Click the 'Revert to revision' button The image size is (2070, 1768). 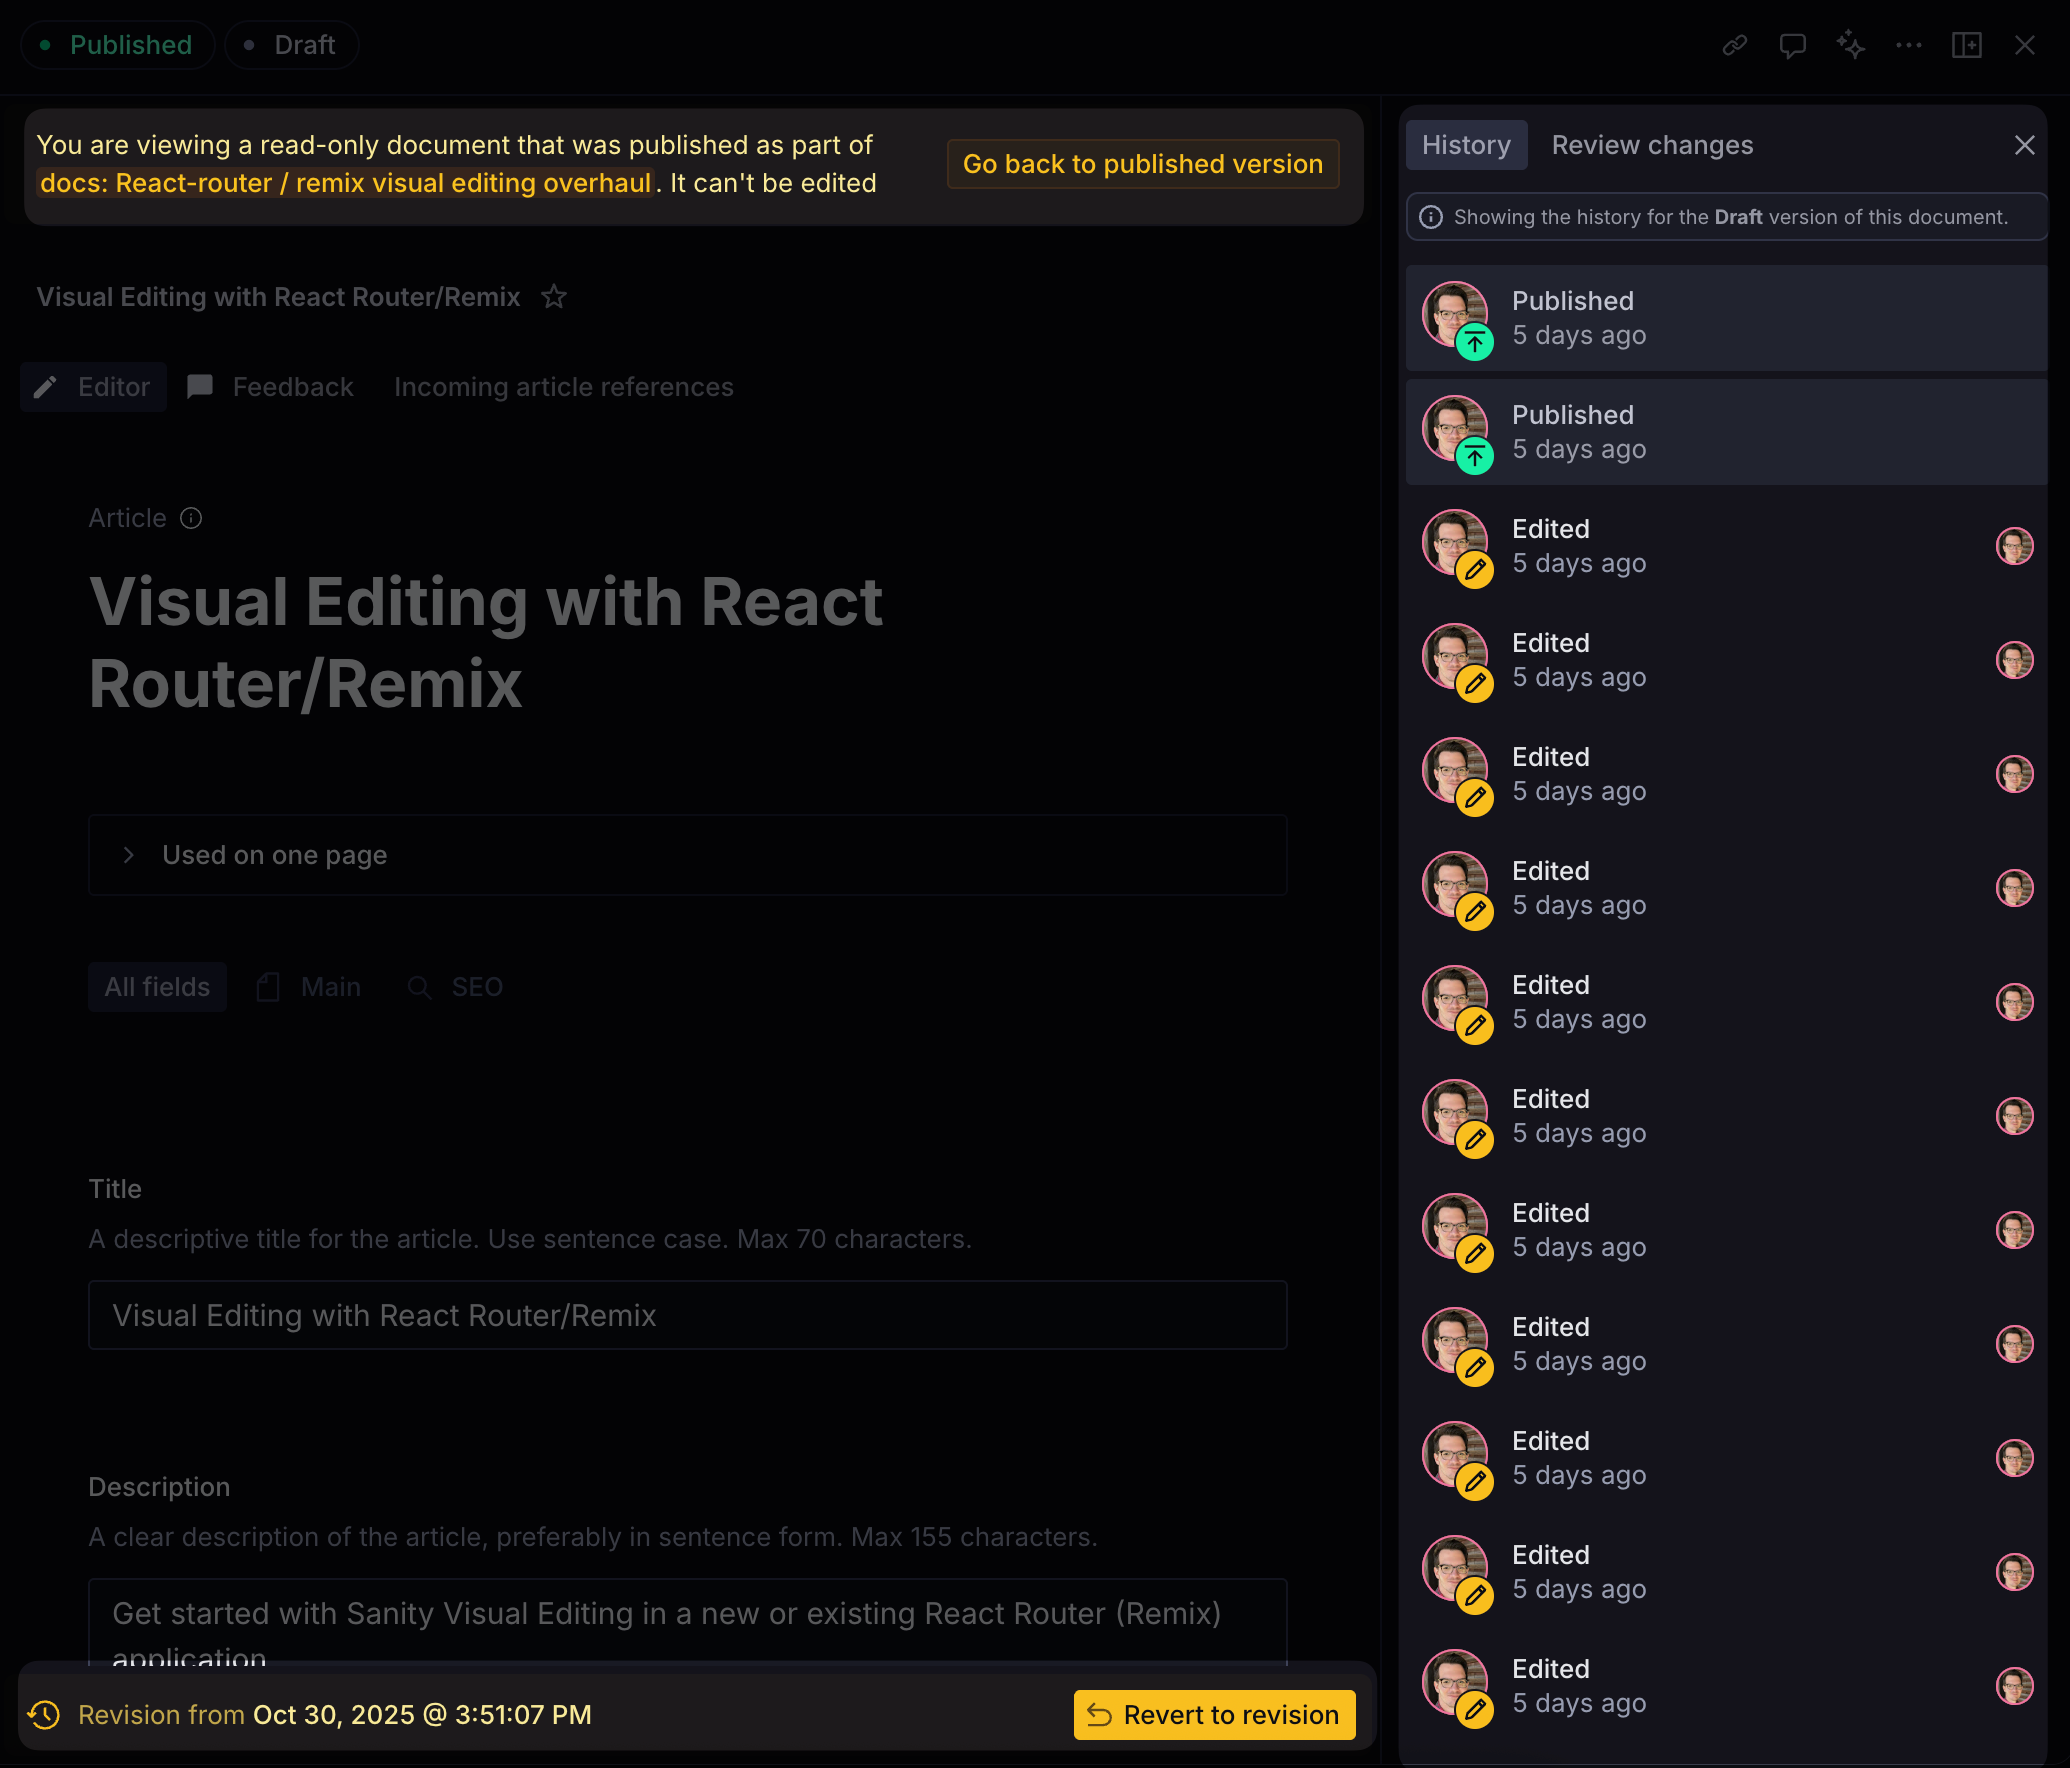click(x=1214, y=1715)
